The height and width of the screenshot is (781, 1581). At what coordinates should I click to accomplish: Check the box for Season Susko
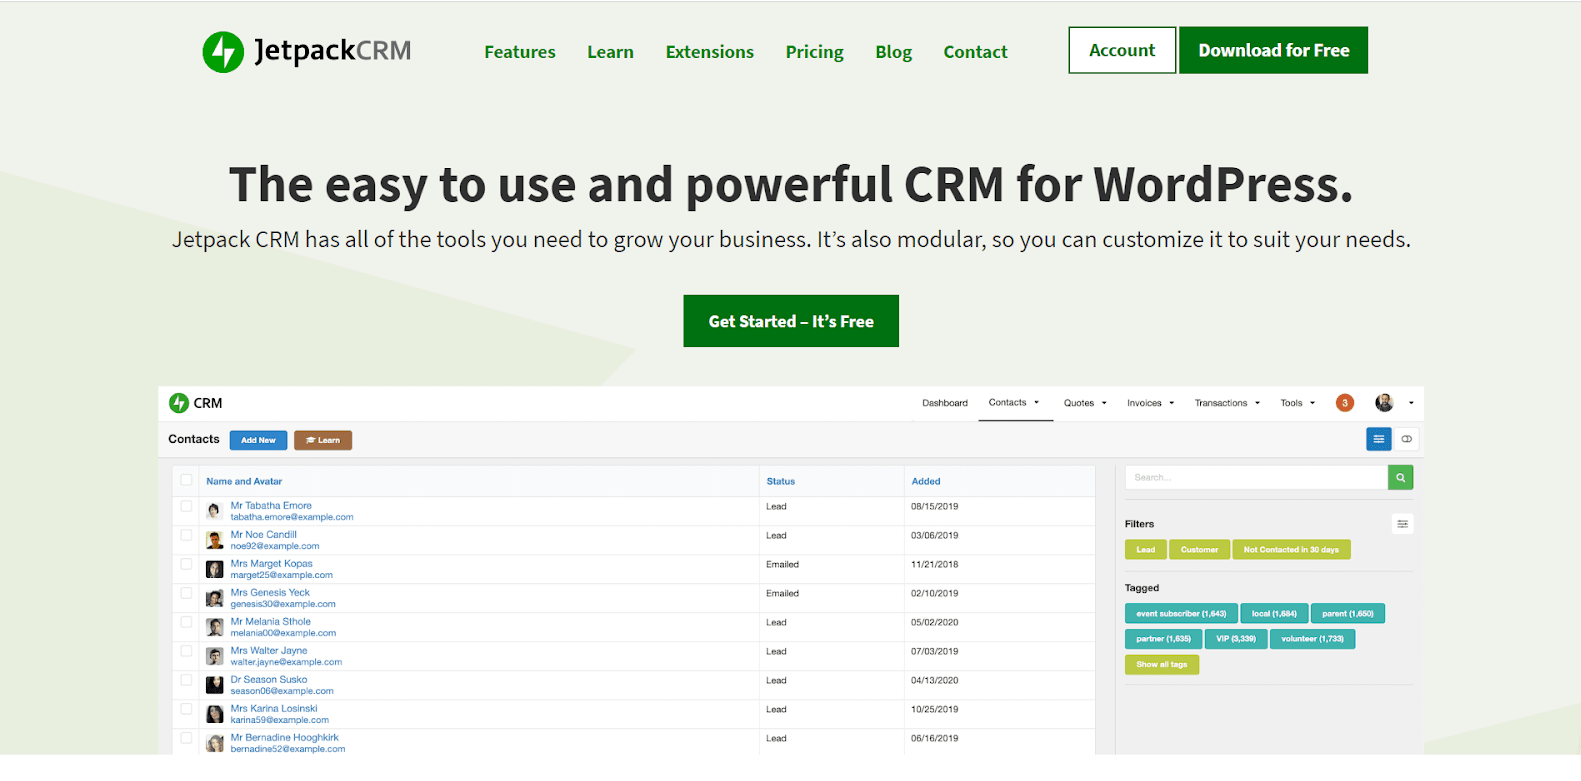coord(186,680)
